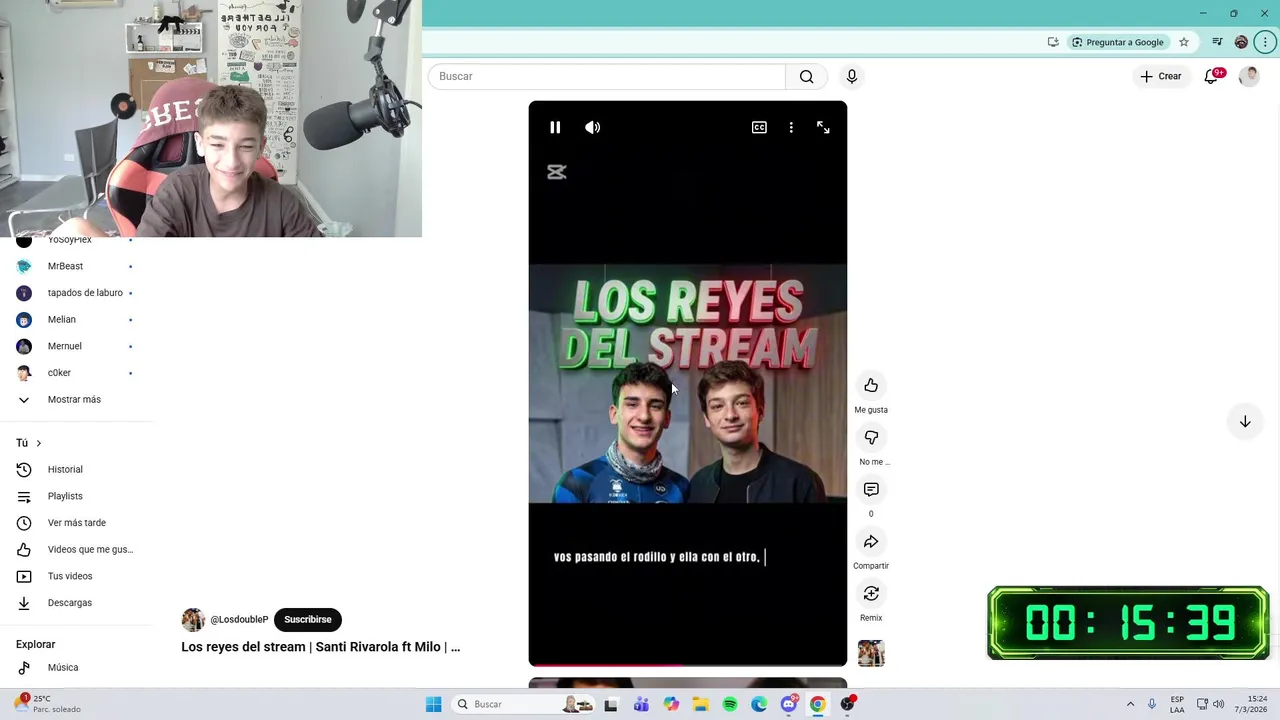Open Microsoft Edge from the taskbar
This screenshot has height=720, width=1280.
(x=759, y=704)
